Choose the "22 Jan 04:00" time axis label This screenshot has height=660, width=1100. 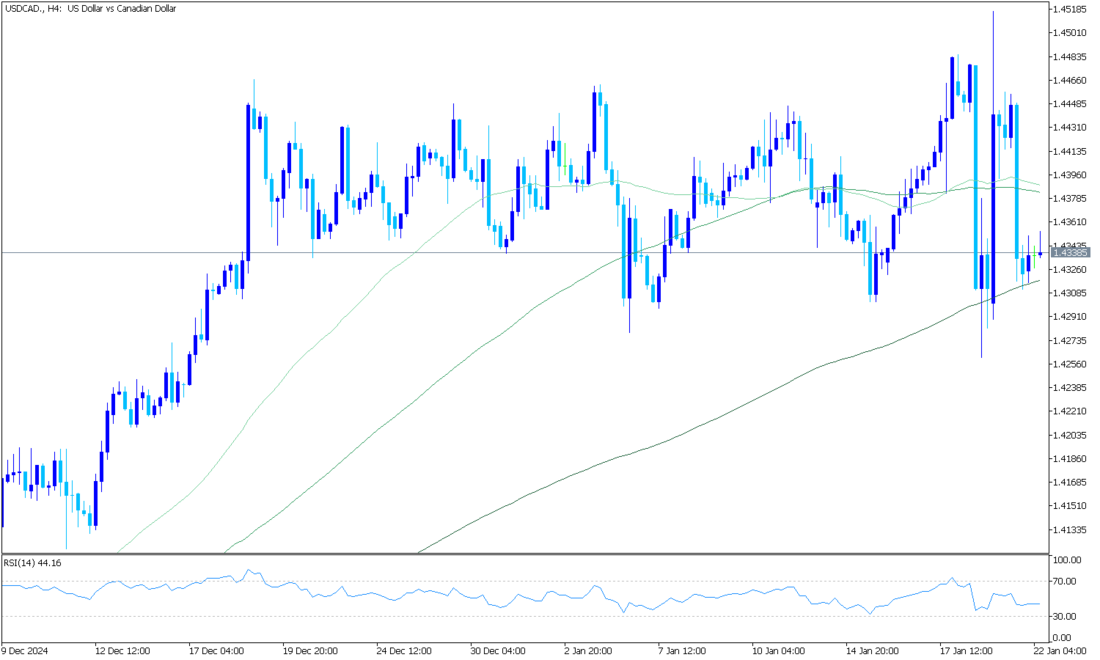[1060, 651]
